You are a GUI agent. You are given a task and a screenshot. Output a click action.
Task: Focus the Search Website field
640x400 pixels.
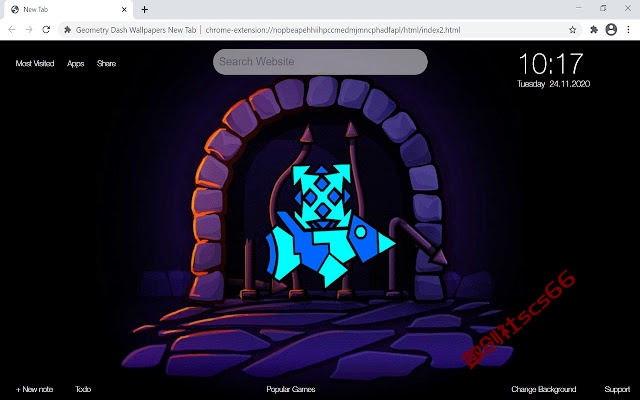click(320, 62)
